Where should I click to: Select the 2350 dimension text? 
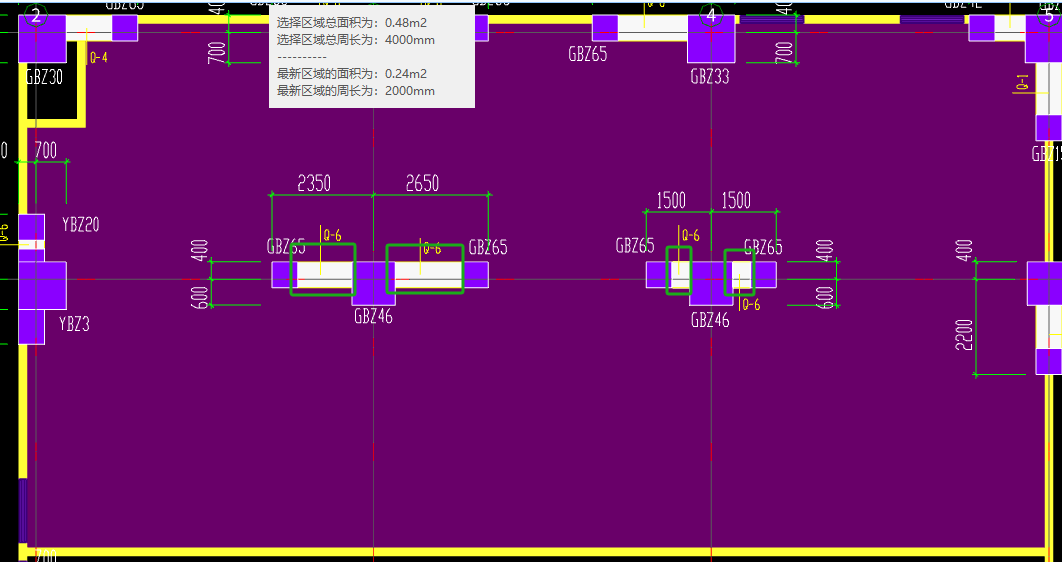tap(314, 183)
